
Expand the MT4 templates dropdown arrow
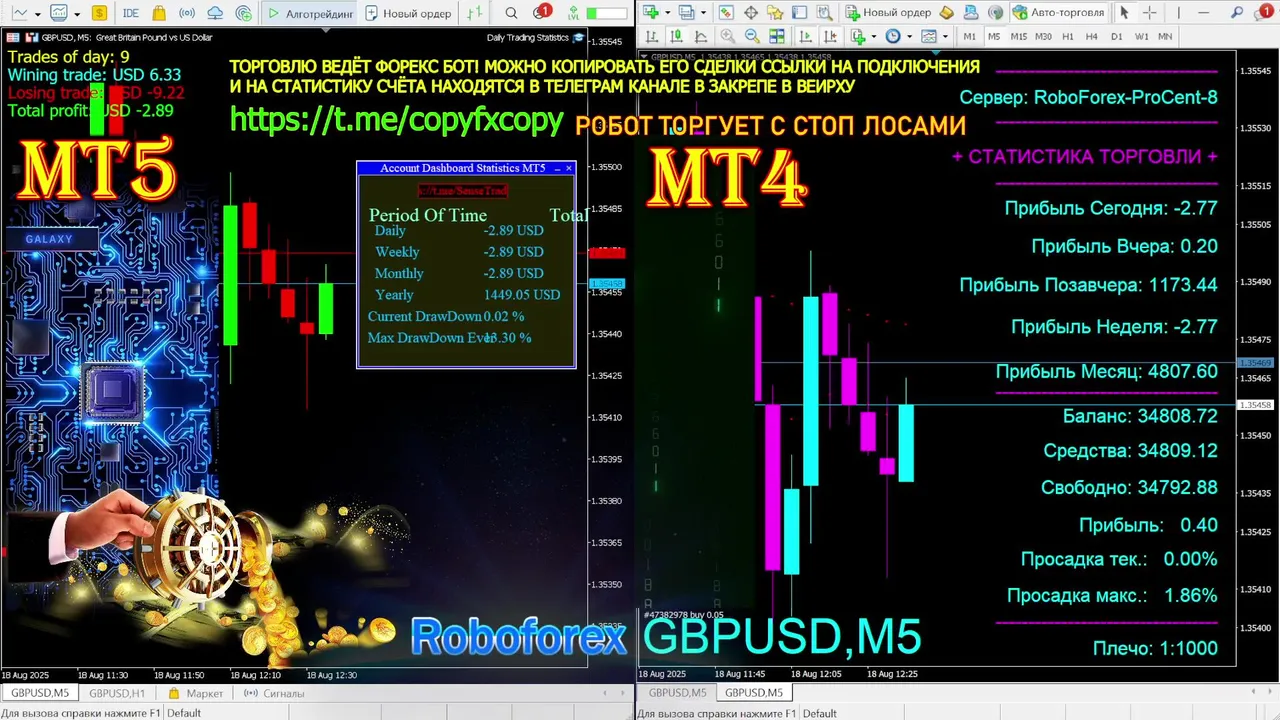coord(945,37)
